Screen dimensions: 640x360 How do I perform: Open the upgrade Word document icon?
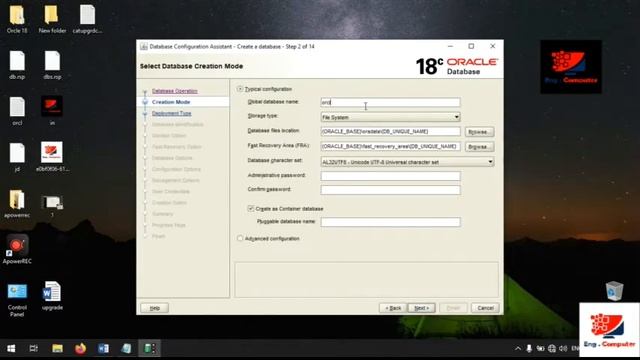(x=52, y=292)
